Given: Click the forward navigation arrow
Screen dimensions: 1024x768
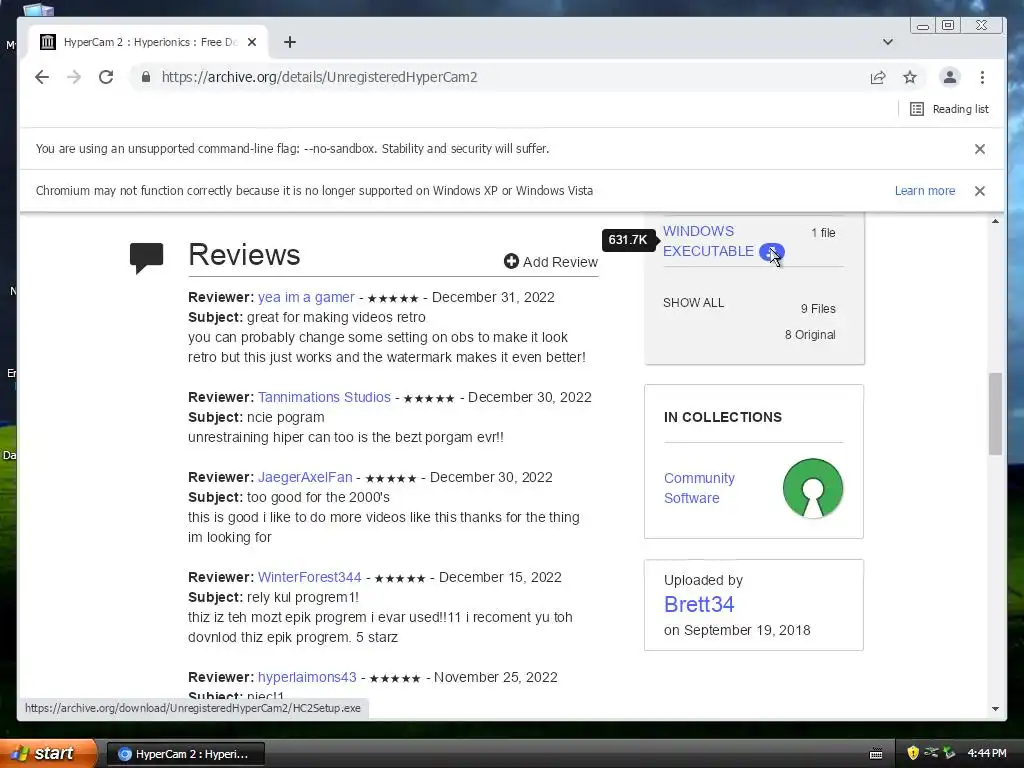Looking at the screenshot, I should pos(74,77).
